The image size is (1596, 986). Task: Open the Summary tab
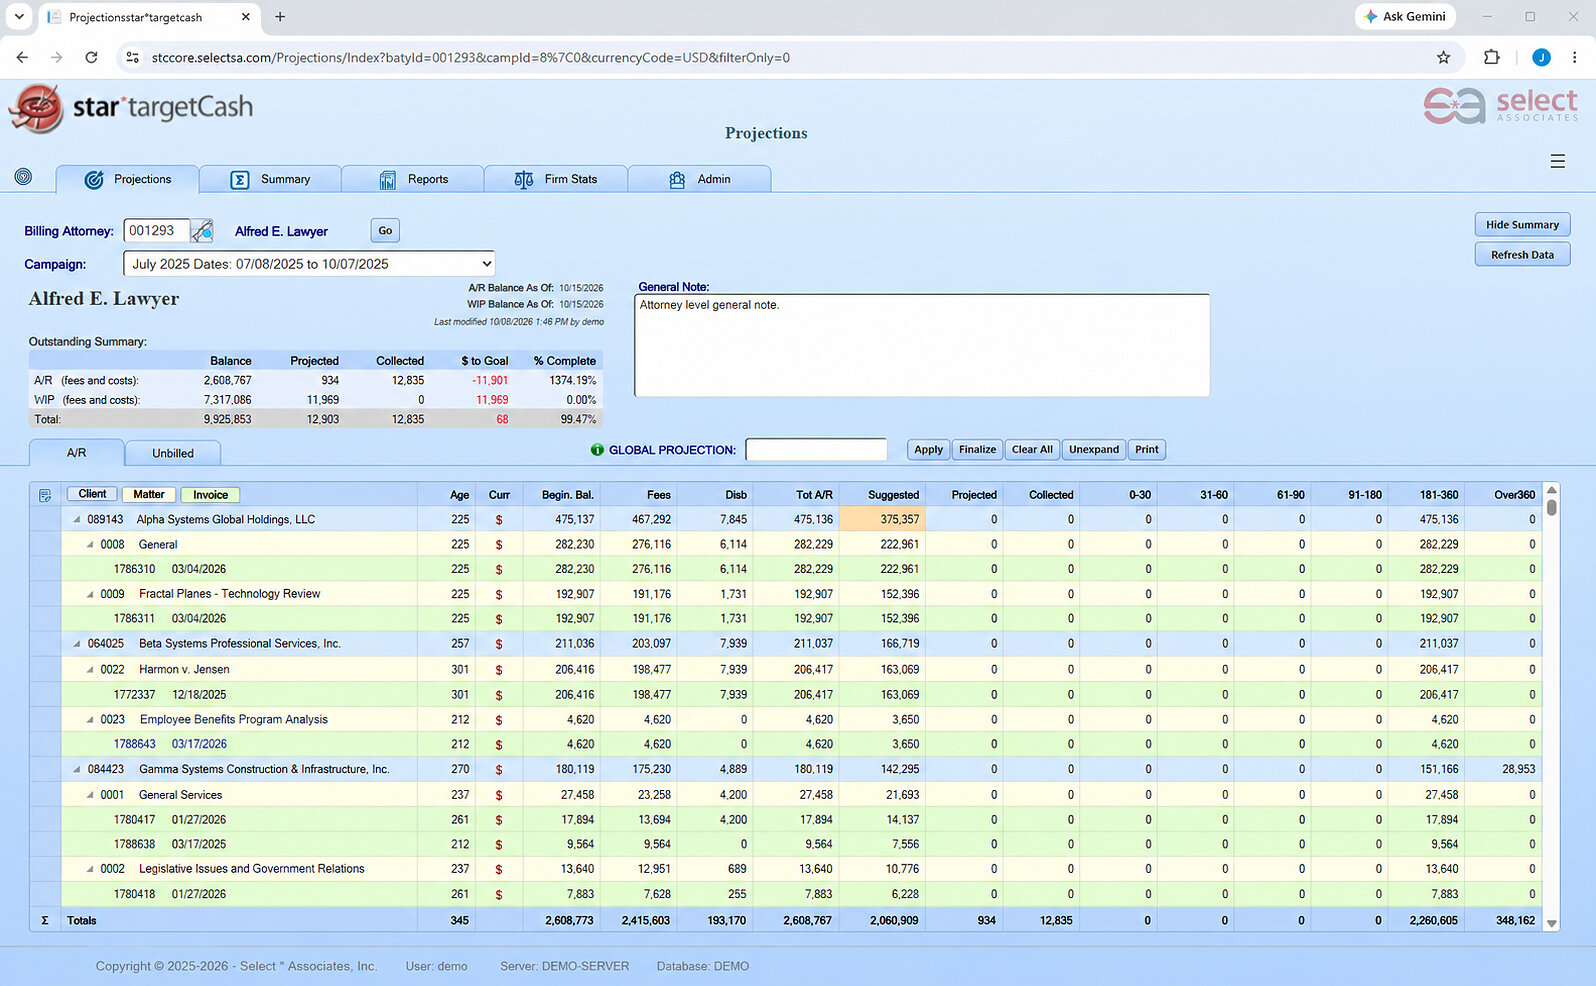(270, 179)
